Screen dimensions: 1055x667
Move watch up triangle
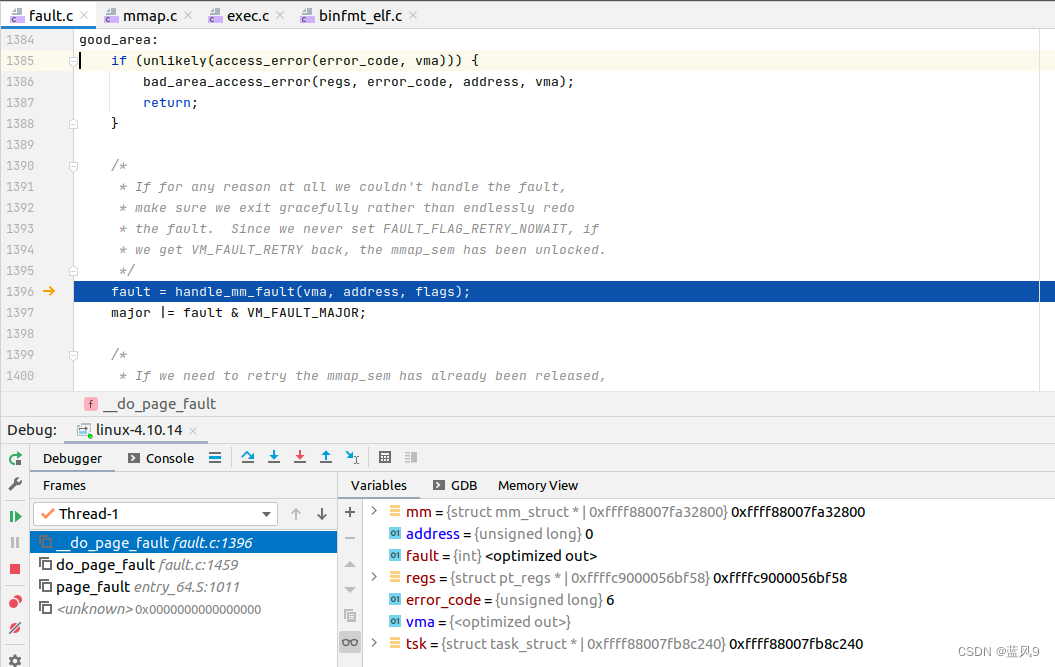tap(350, 564)
